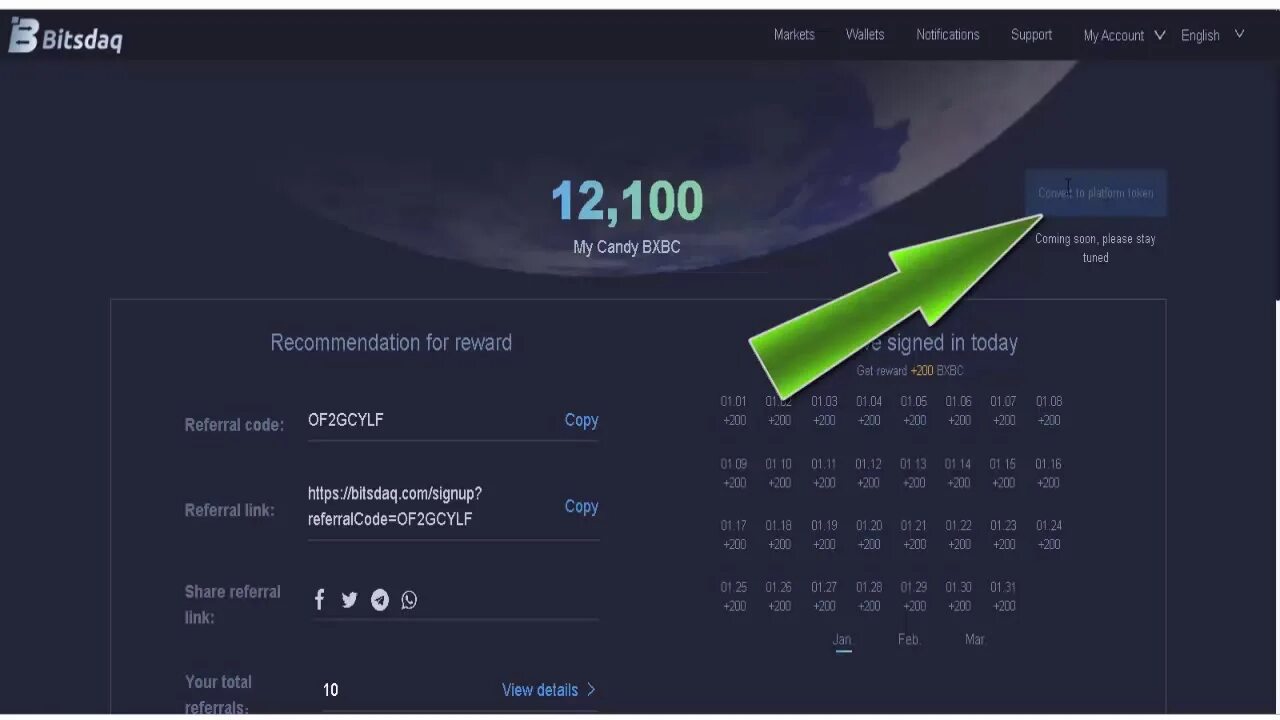Click the 01.27 sign-in day
Image resolution: width=1280 pixels, height=720 pixels.
824,597
